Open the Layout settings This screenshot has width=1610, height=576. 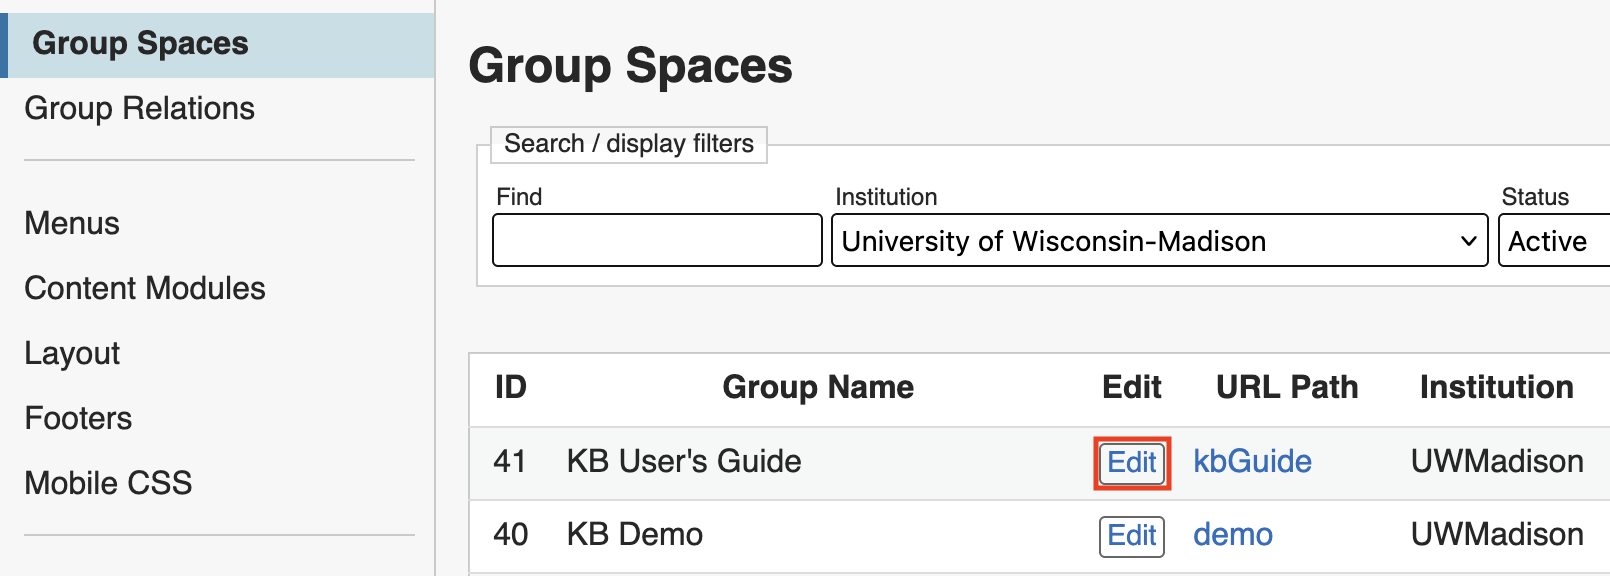[72, 353]
